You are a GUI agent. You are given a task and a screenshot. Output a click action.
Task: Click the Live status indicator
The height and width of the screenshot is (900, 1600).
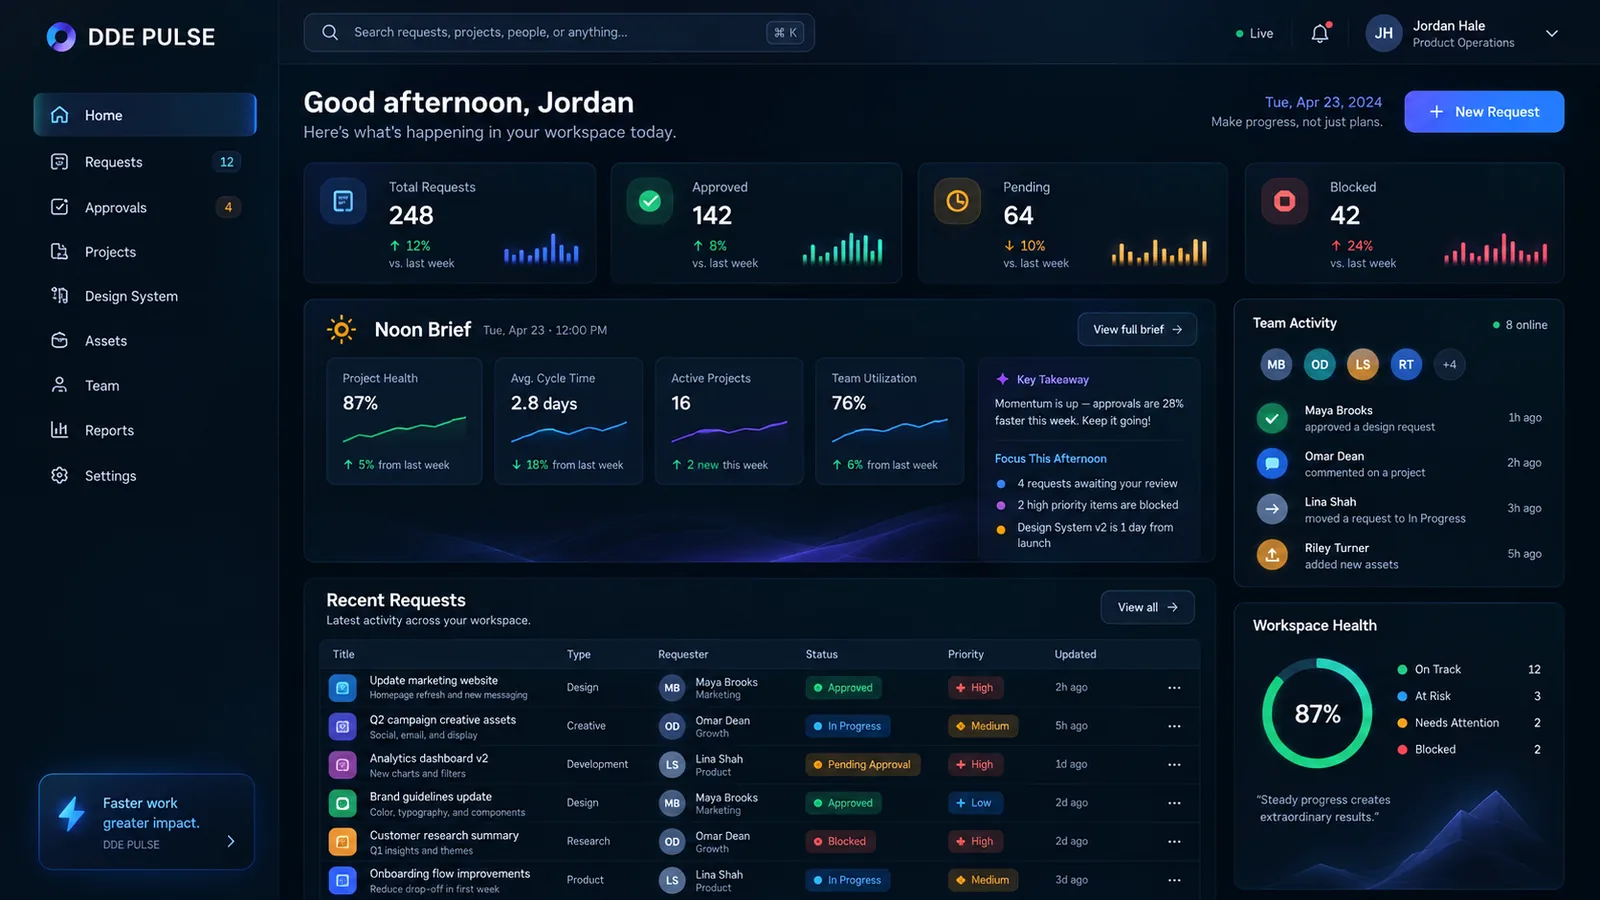point(1254,33)
